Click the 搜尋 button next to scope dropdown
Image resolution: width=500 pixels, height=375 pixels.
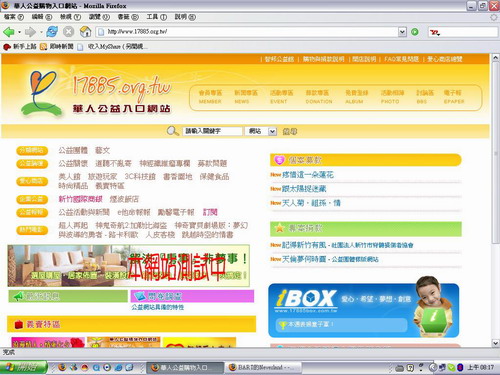[290, 132]
